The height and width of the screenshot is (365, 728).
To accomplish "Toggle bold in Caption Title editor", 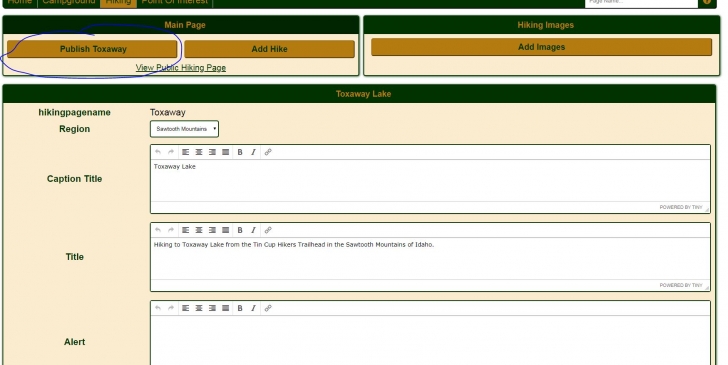I will pos(240,152).
